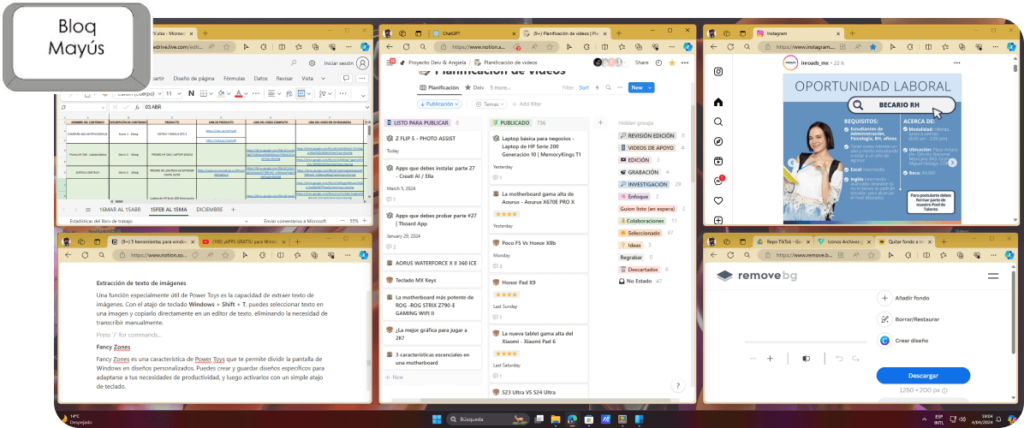The image size is (1024, 428).
Task: Click Excel borders icon in ribbon
Action: tap(203, 93)
